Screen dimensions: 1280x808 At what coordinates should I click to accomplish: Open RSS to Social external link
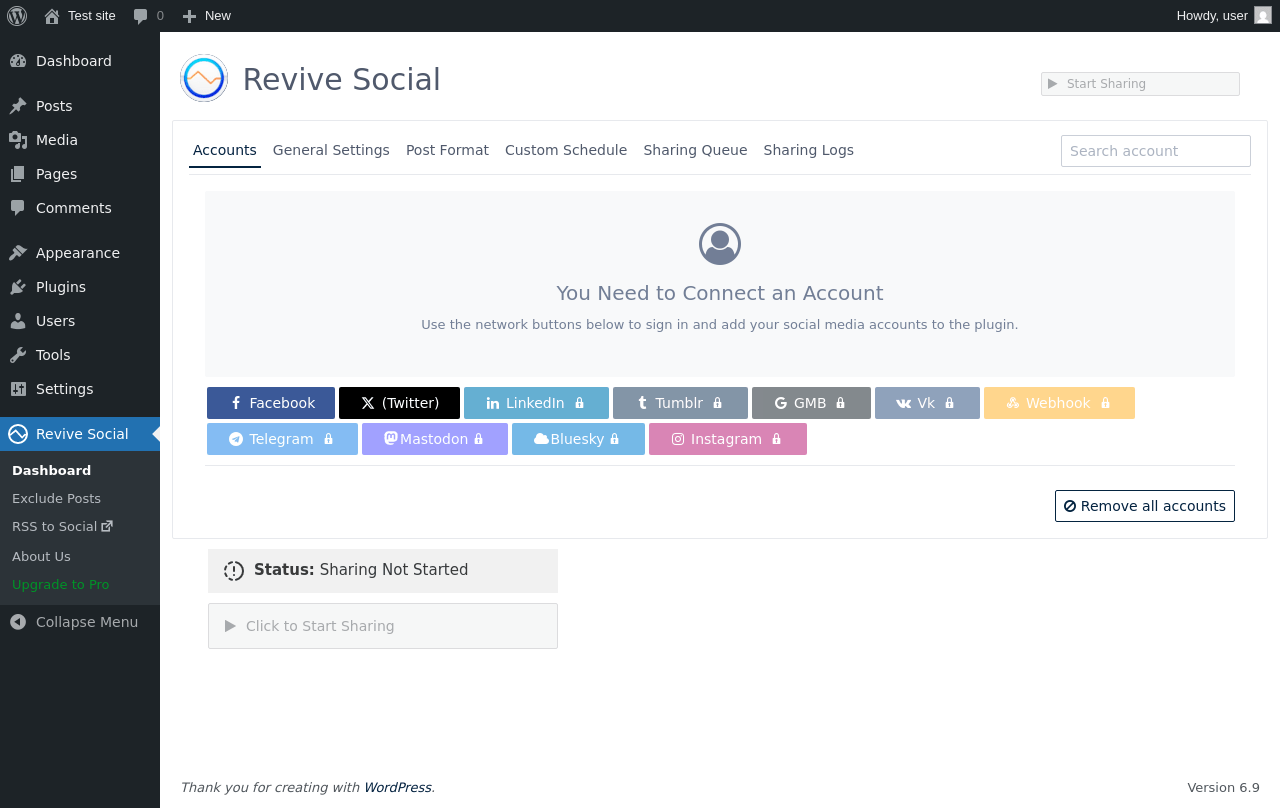point(62,526)
